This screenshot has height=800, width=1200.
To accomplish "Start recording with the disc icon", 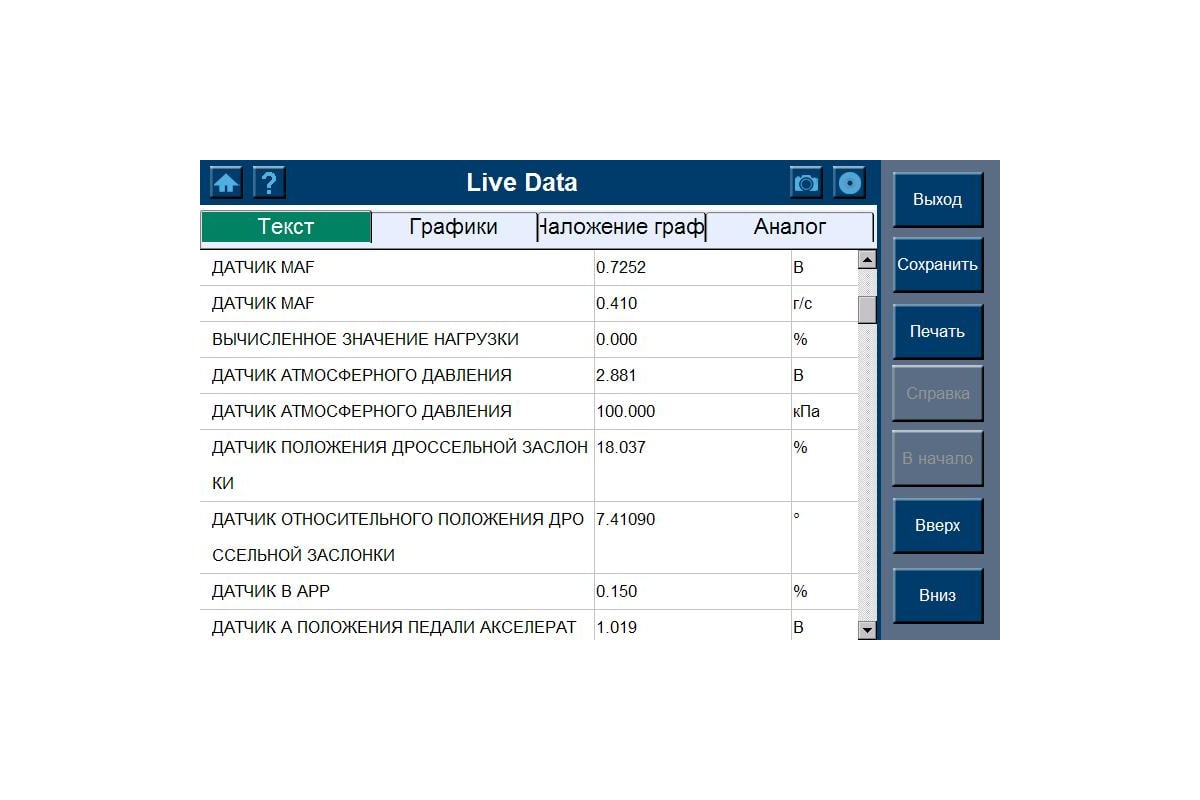I will 849,183.
